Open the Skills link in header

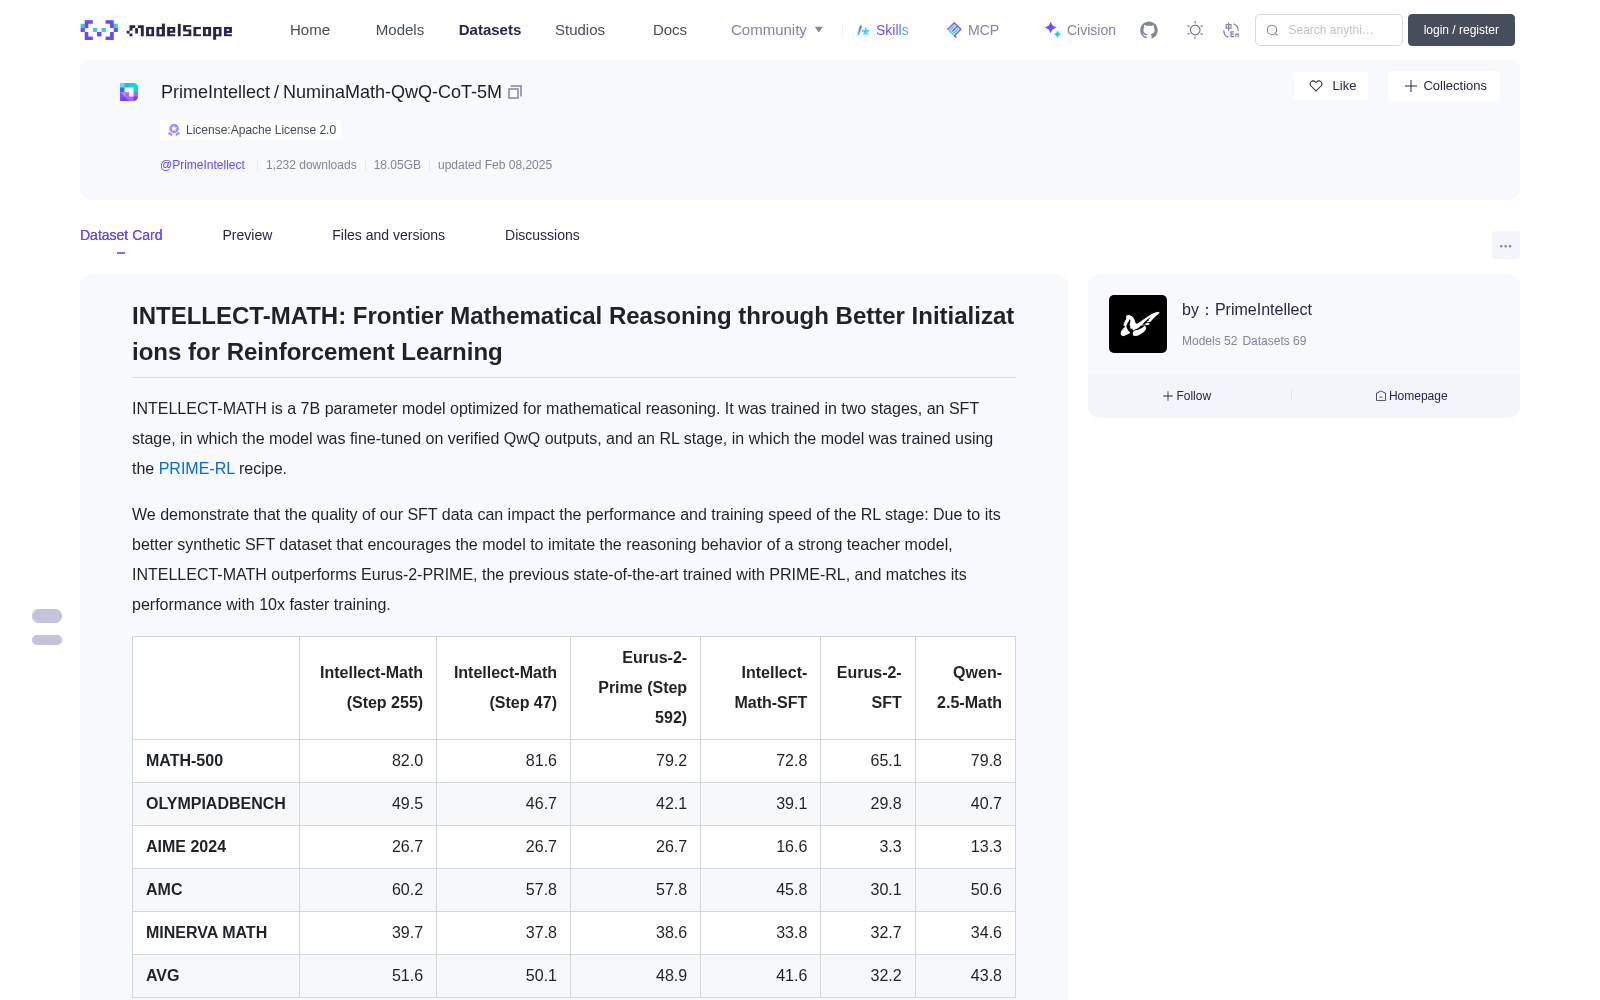(882, 30)
